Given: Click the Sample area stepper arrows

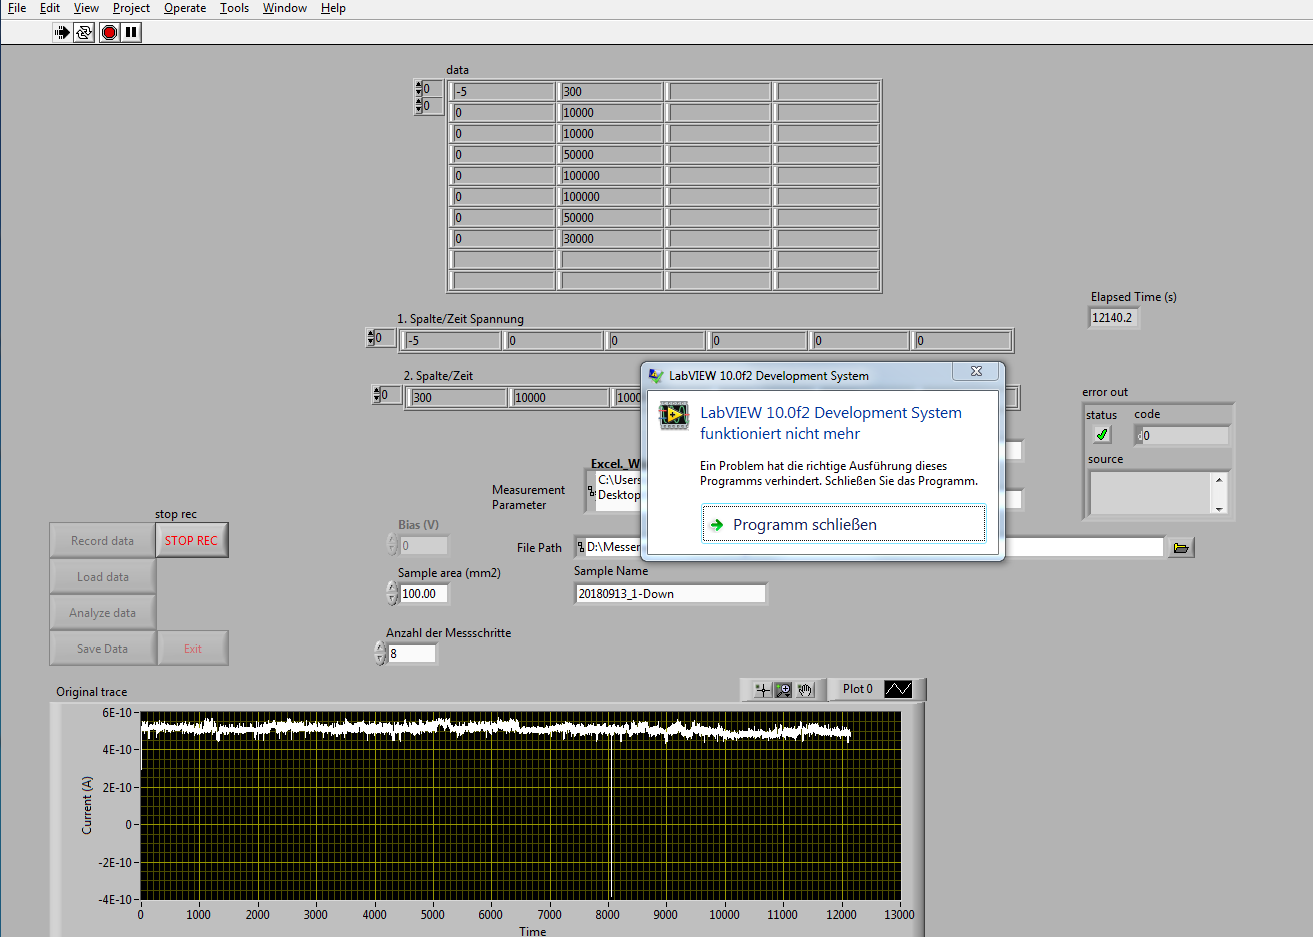Looking at the screenshot, I should 392,594.
